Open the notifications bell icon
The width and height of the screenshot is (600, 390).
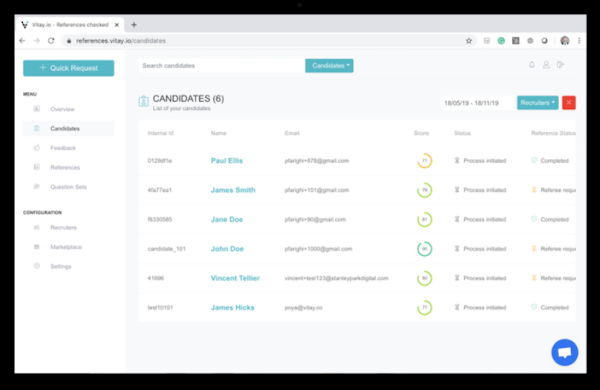coord(532,65)
